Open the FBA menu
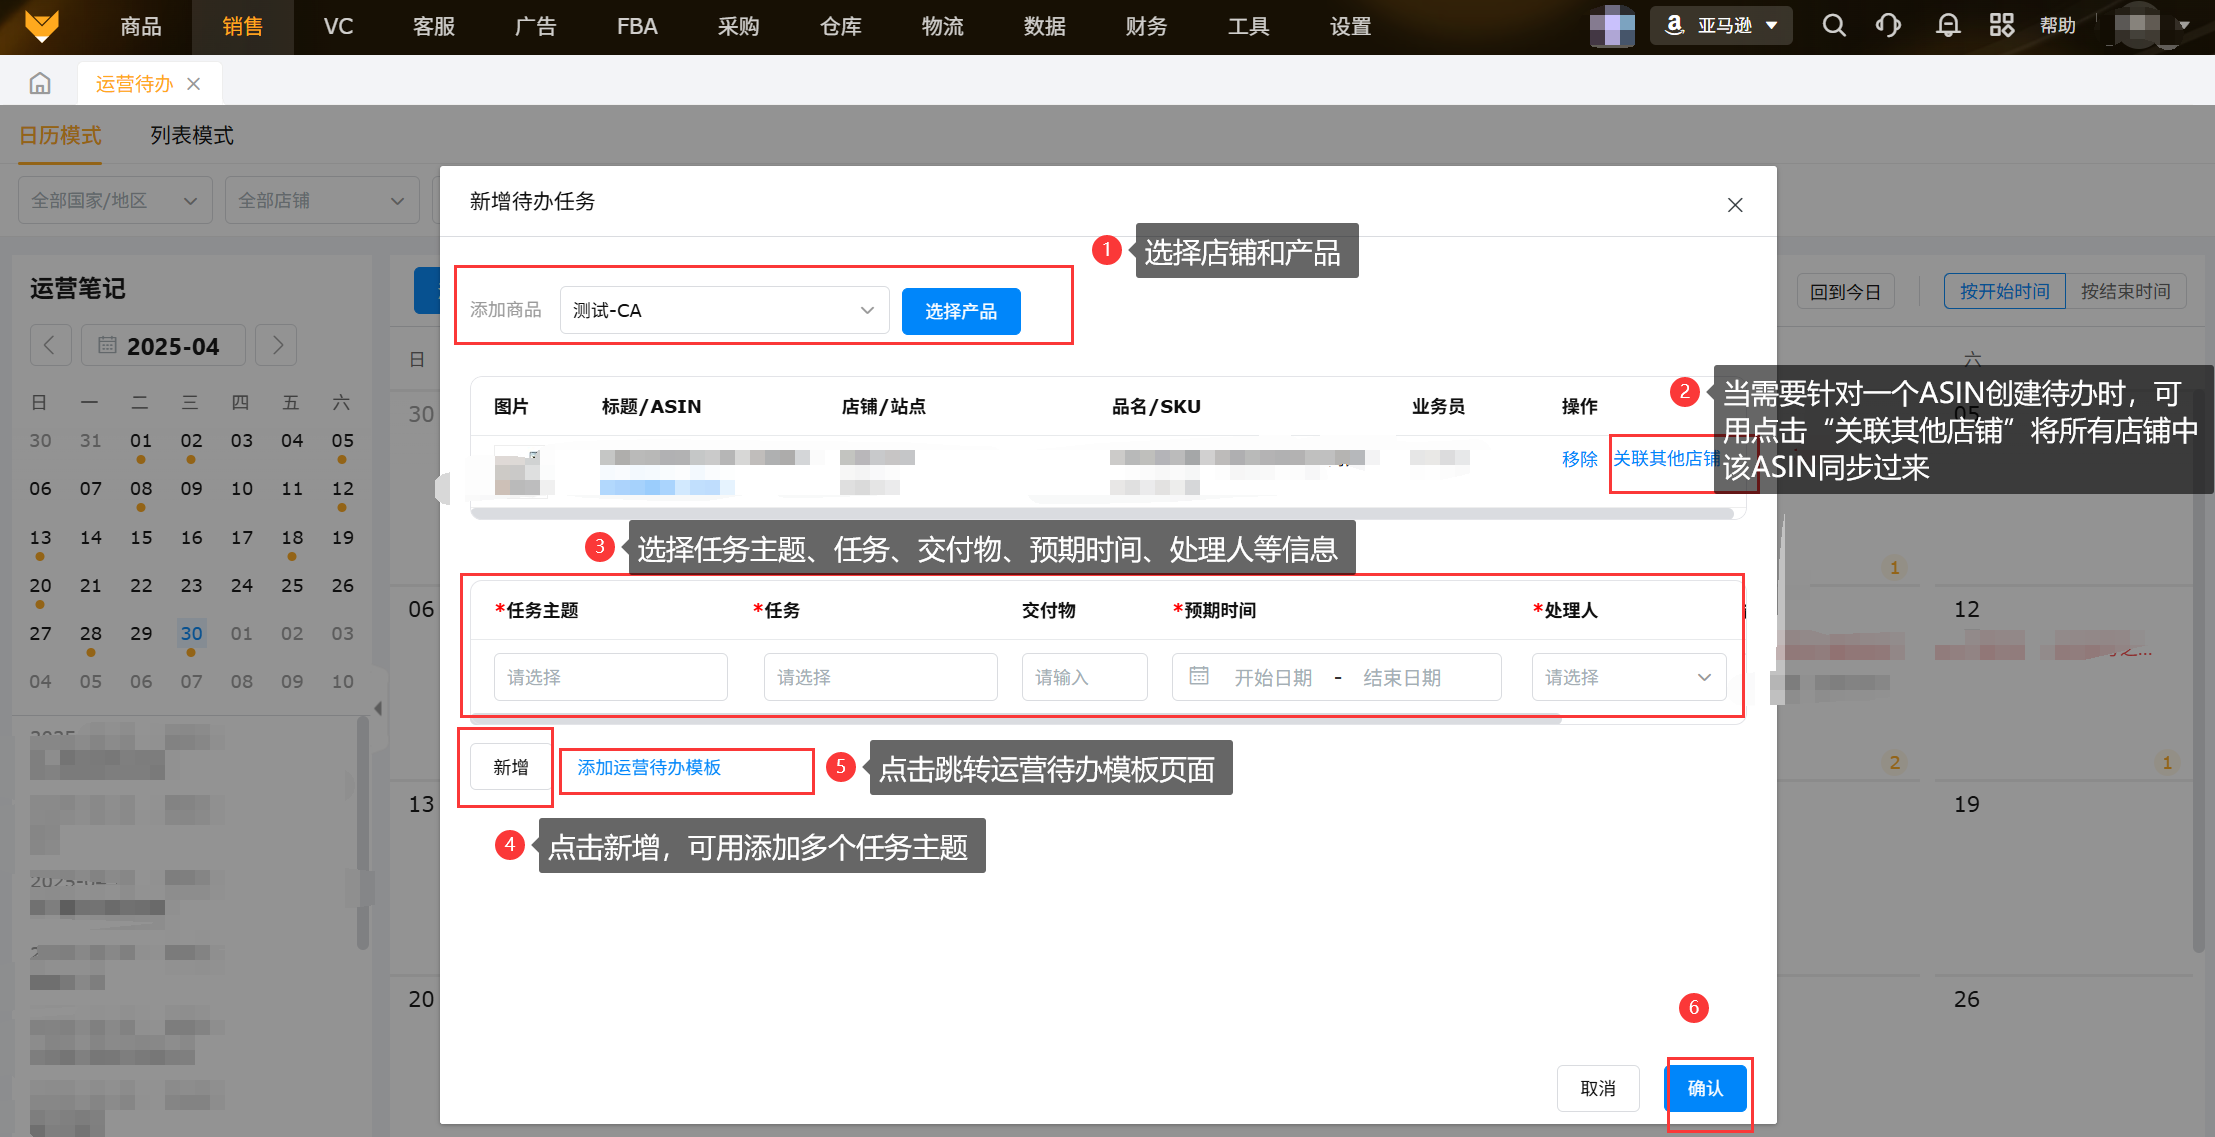Screen dimensions: 2215x1137 pyautogui.click(x=636, y=27)
